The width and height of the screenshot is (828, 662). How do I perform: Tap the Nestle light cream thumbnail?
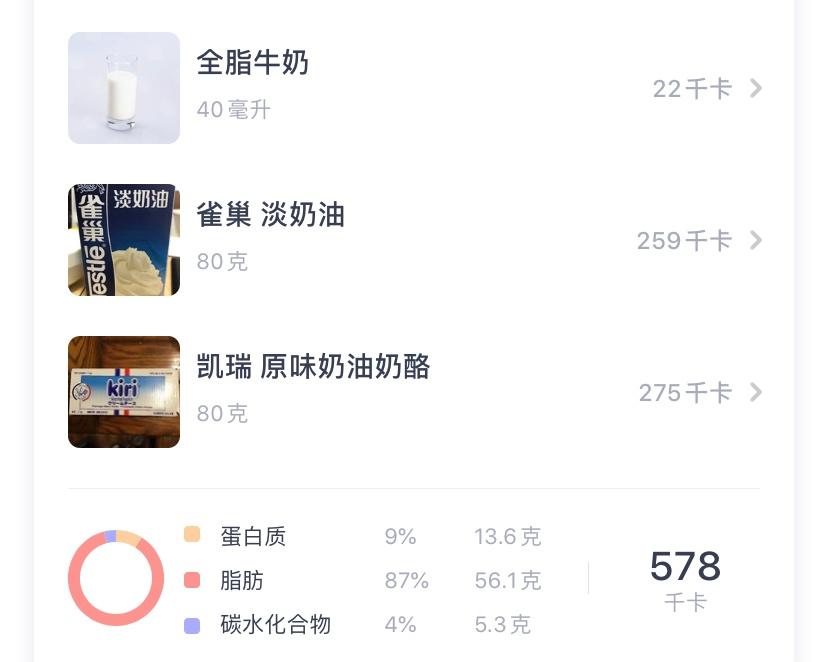point(124,240)
